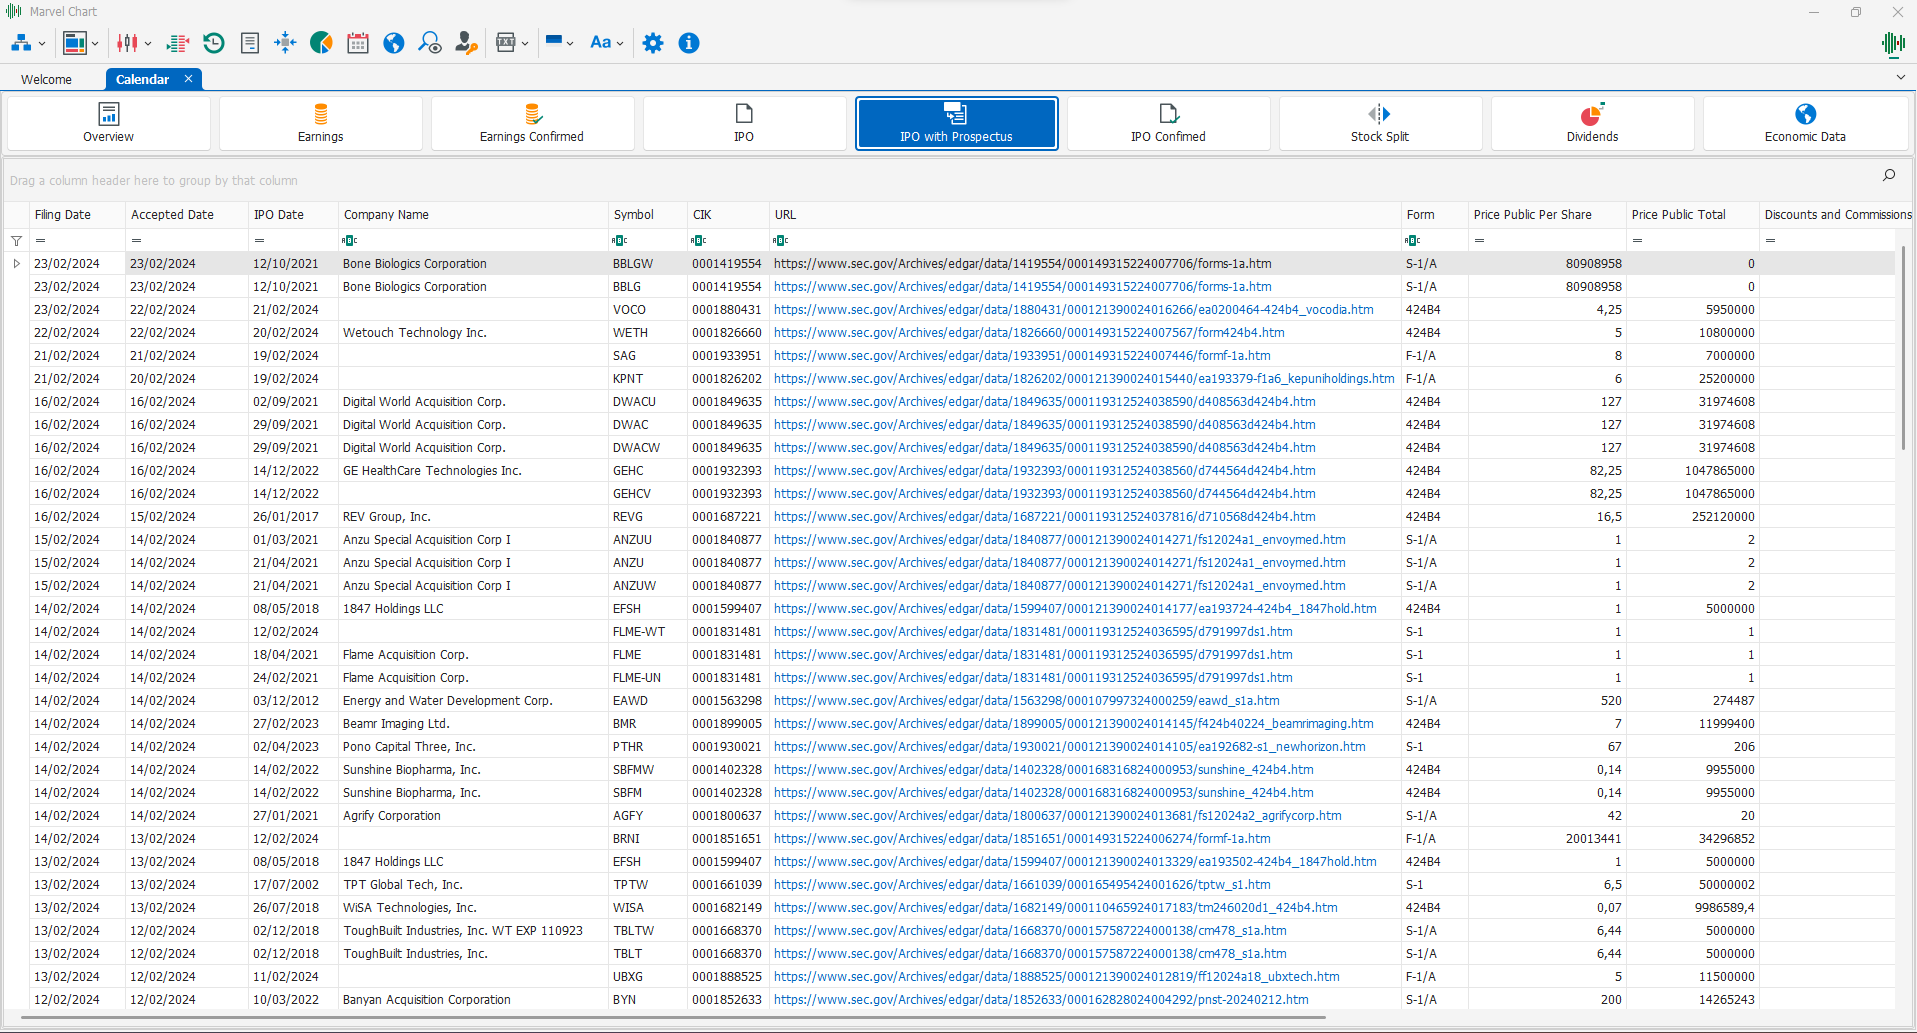
Task: Open the BYN pnst-20240212 URL link
Action: pyautogui.click(x=1041, y=1000)
